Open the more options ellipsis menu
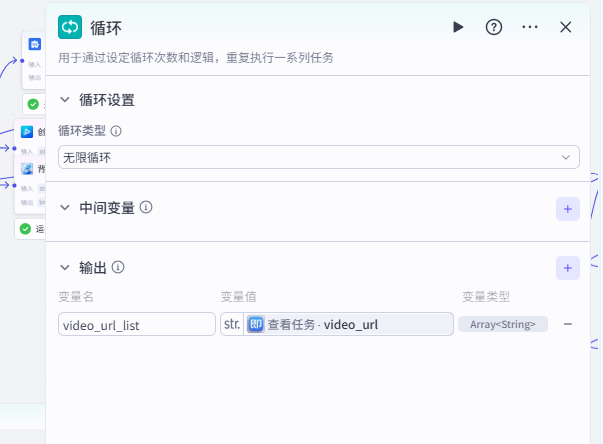603x444 pixels. point(530,27)
